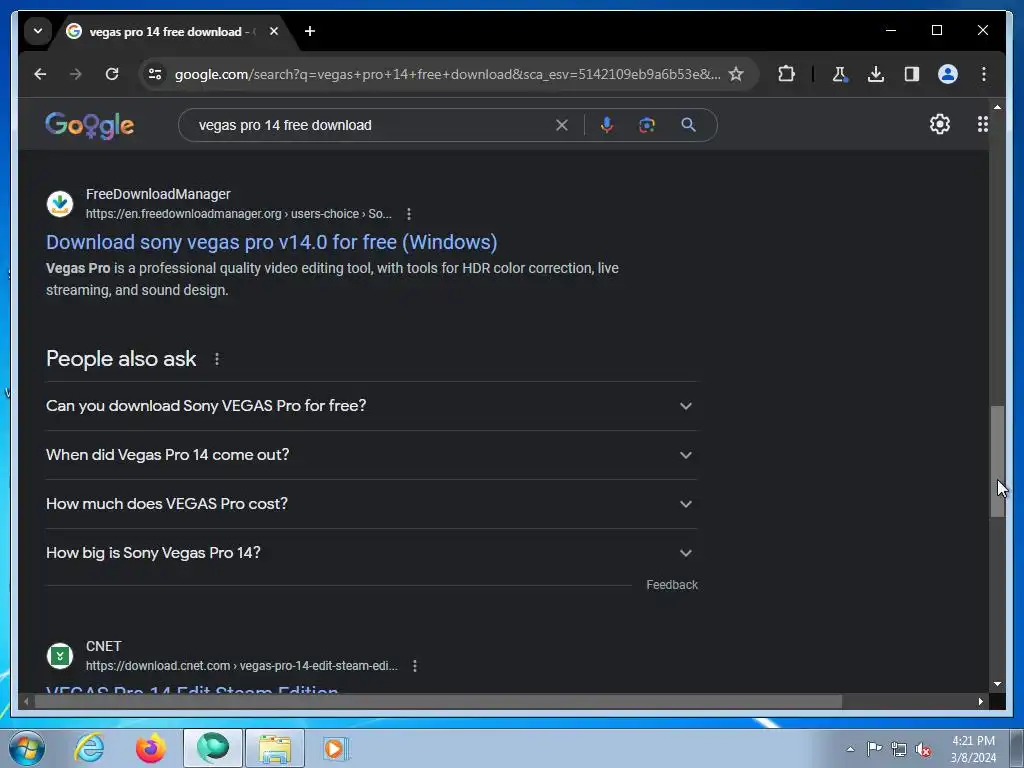Open Windows Explorer folder in taskbar
1024x768 pixels.
(x=275, y=748)
